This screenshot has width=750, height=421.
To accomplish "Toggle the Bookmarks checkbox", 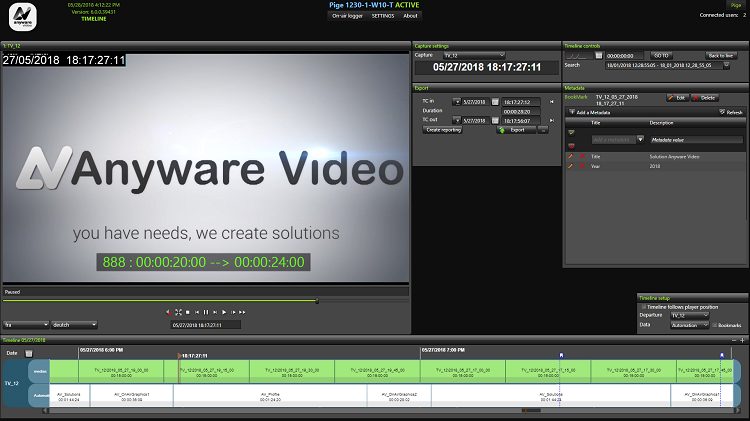I will point(713,325).
